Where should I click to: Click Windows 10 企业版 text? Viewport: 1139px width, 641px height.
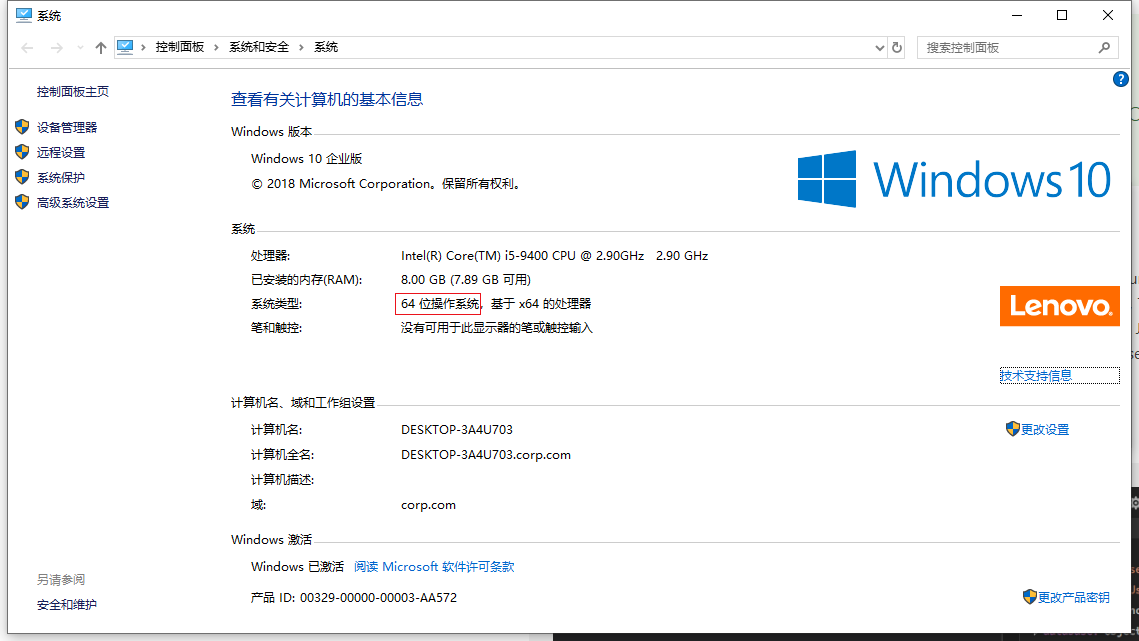point(307,158)
